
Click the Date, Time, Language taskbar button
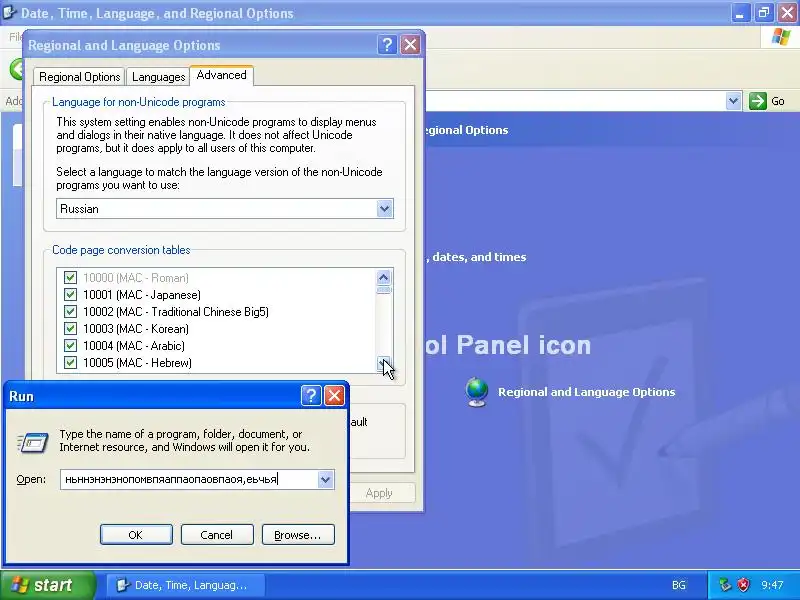[186, 585]
